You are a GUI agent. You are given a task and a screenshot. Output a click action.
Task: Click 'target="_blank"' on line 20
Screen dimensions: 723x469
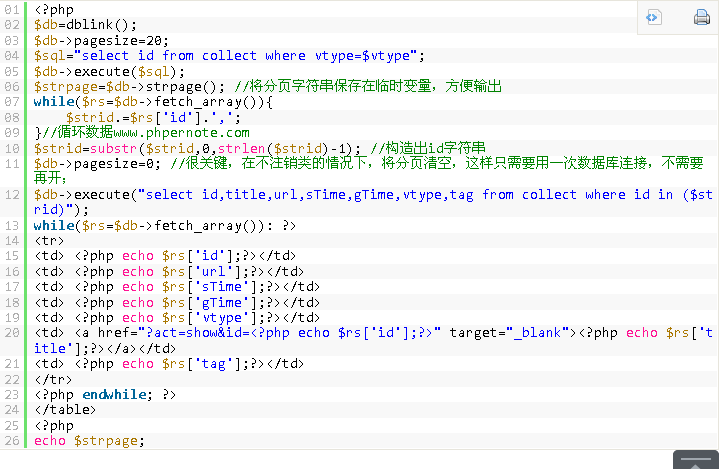tap(510, 333)
